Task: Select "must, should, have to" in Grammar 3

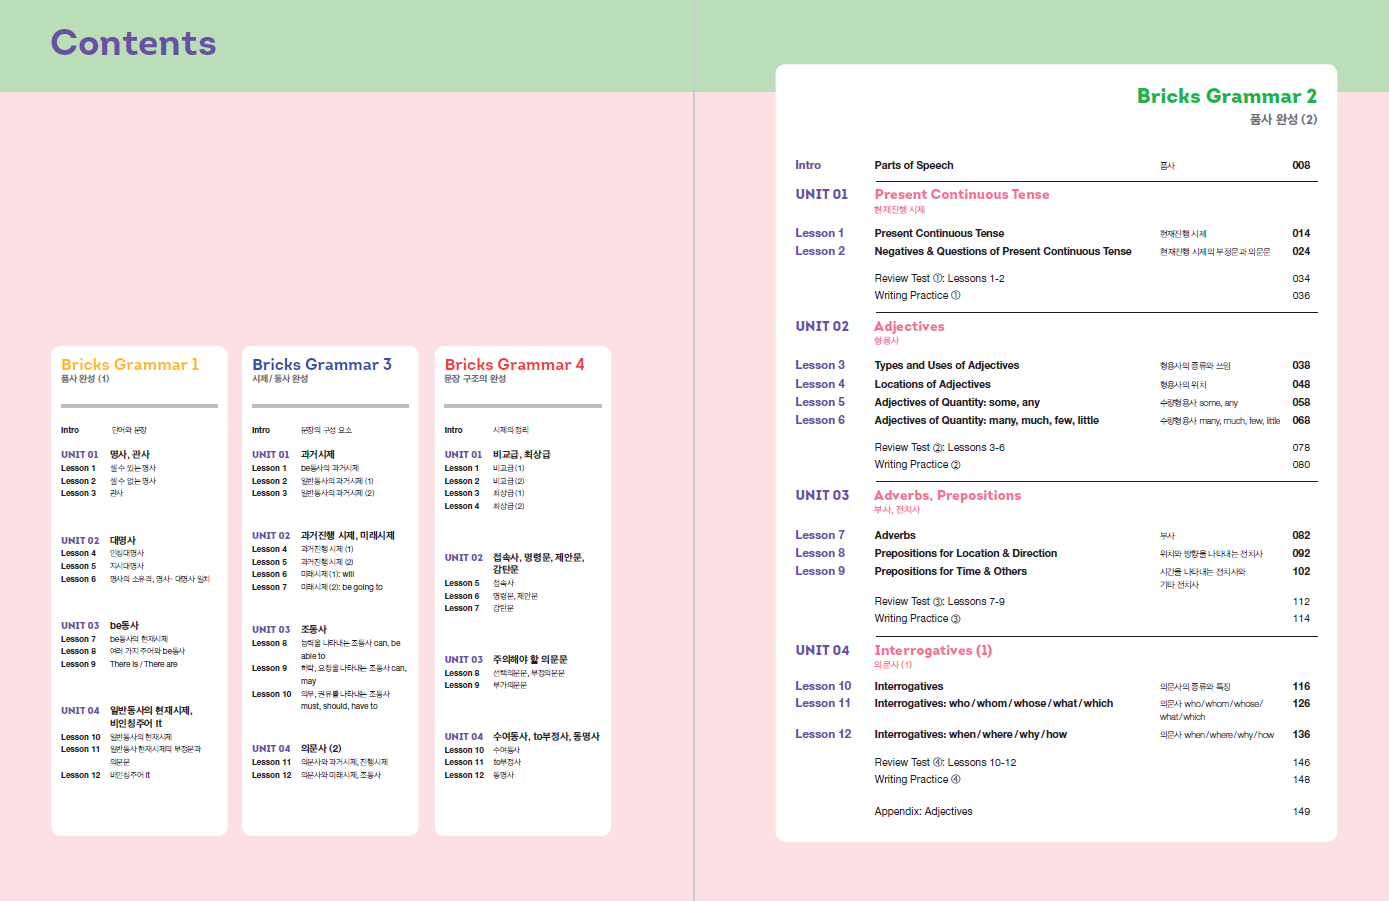Action: pyautogui.click(x=339, y=706)
